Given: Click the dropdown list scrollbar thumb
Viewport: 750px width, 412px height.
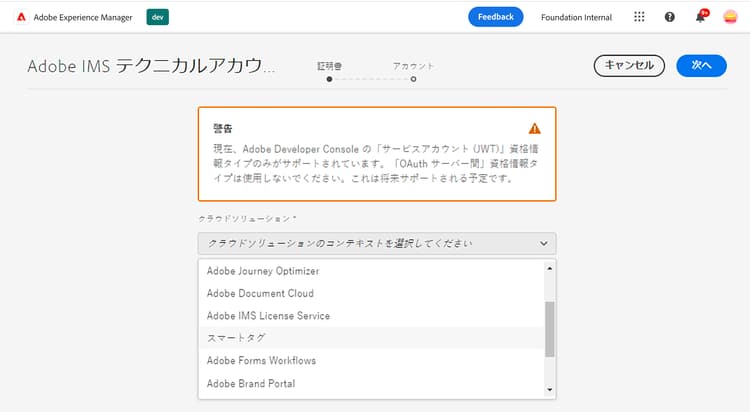Looking at the screenshot, I should click(550, 329).
